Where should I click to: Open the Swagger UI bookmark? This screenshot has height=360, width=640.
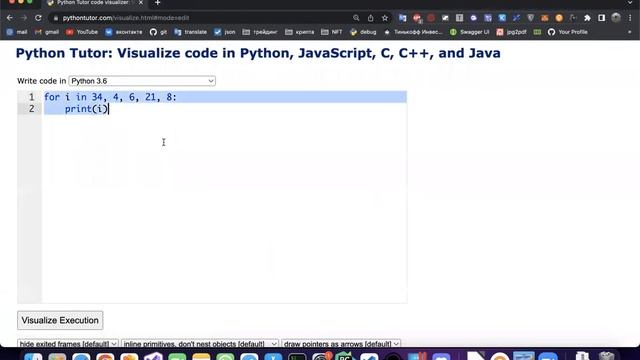tap(469, 32)
